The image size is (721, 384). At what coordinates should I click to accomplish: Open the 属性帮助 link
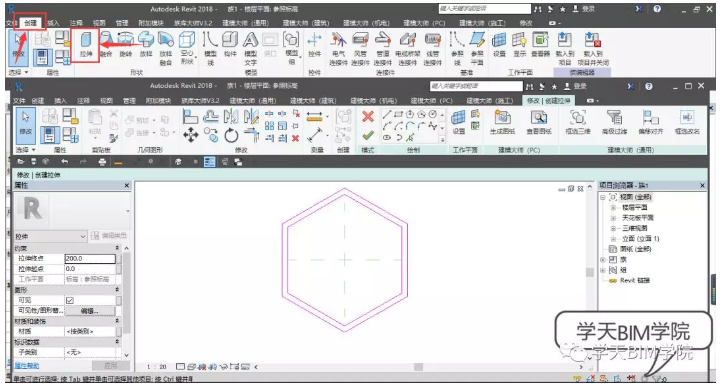pyautogui.click(x=27, y=366)
